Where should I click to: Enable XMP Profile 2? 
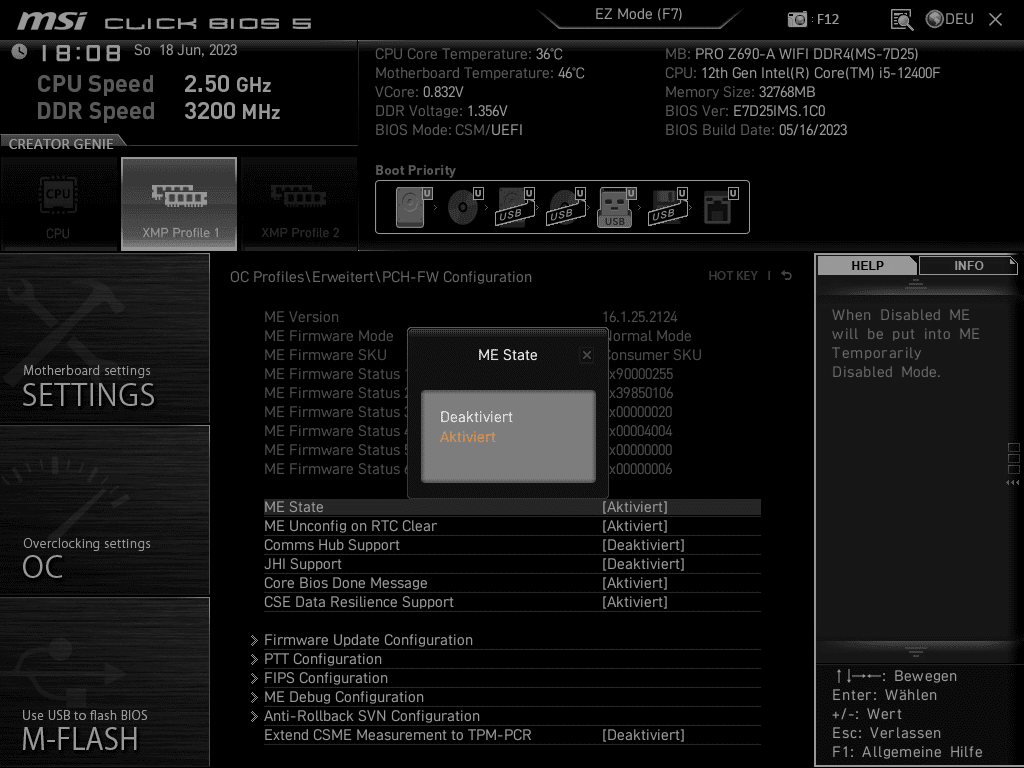click(299, 204)
